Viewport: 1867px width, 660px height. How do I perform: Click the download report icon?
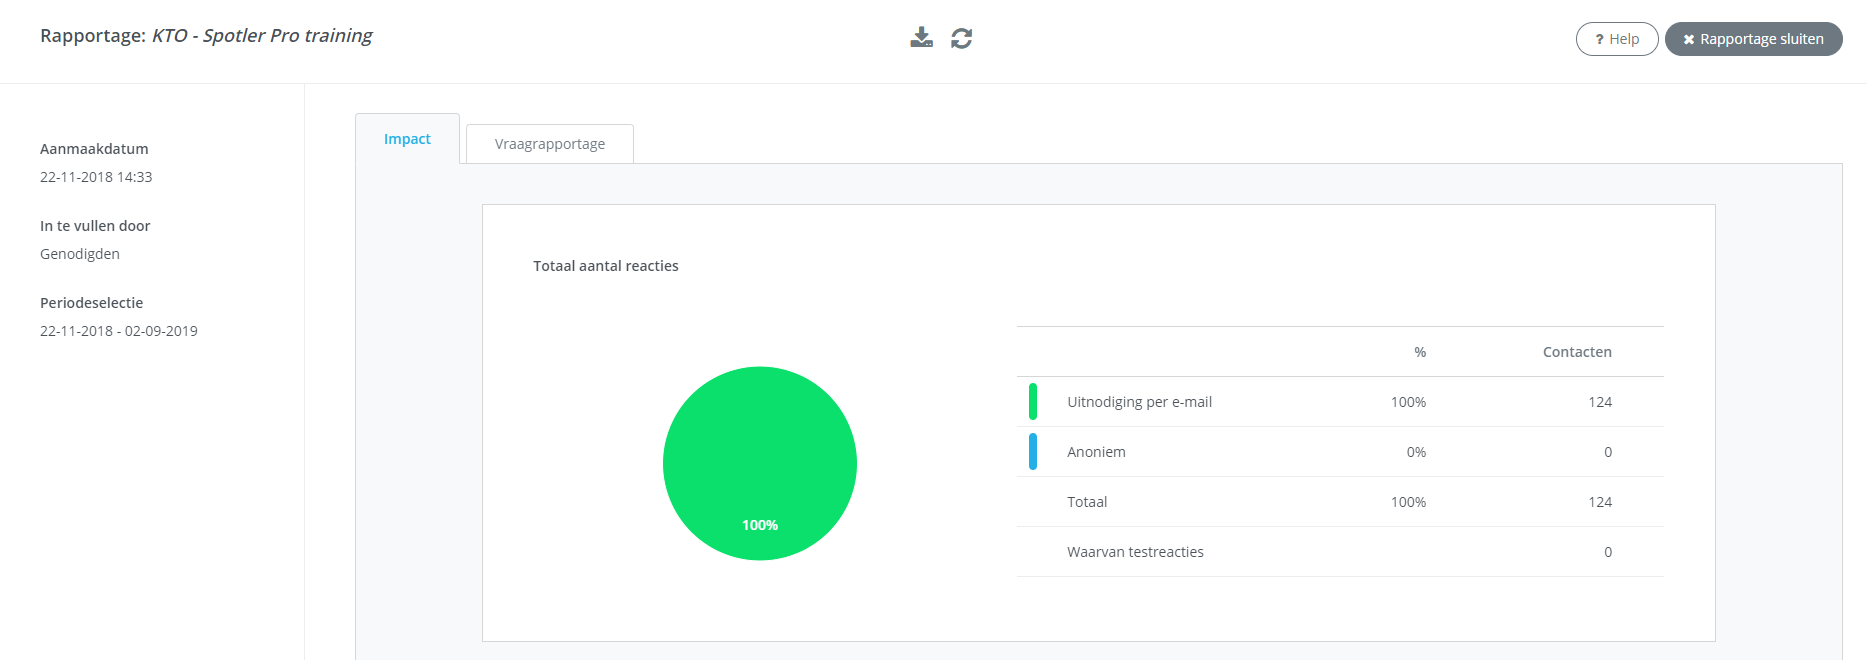921,38
